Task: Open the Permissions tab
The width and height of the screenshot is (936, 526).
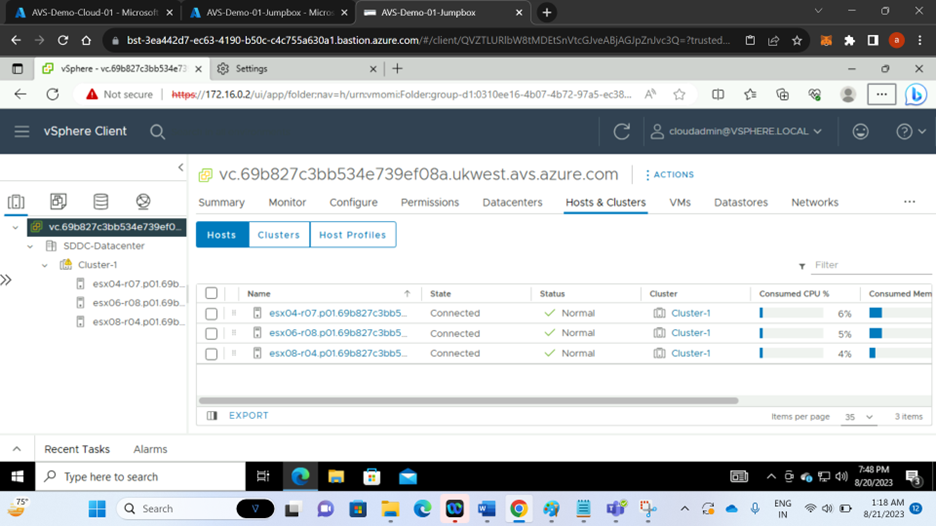Action: (430, 202)
